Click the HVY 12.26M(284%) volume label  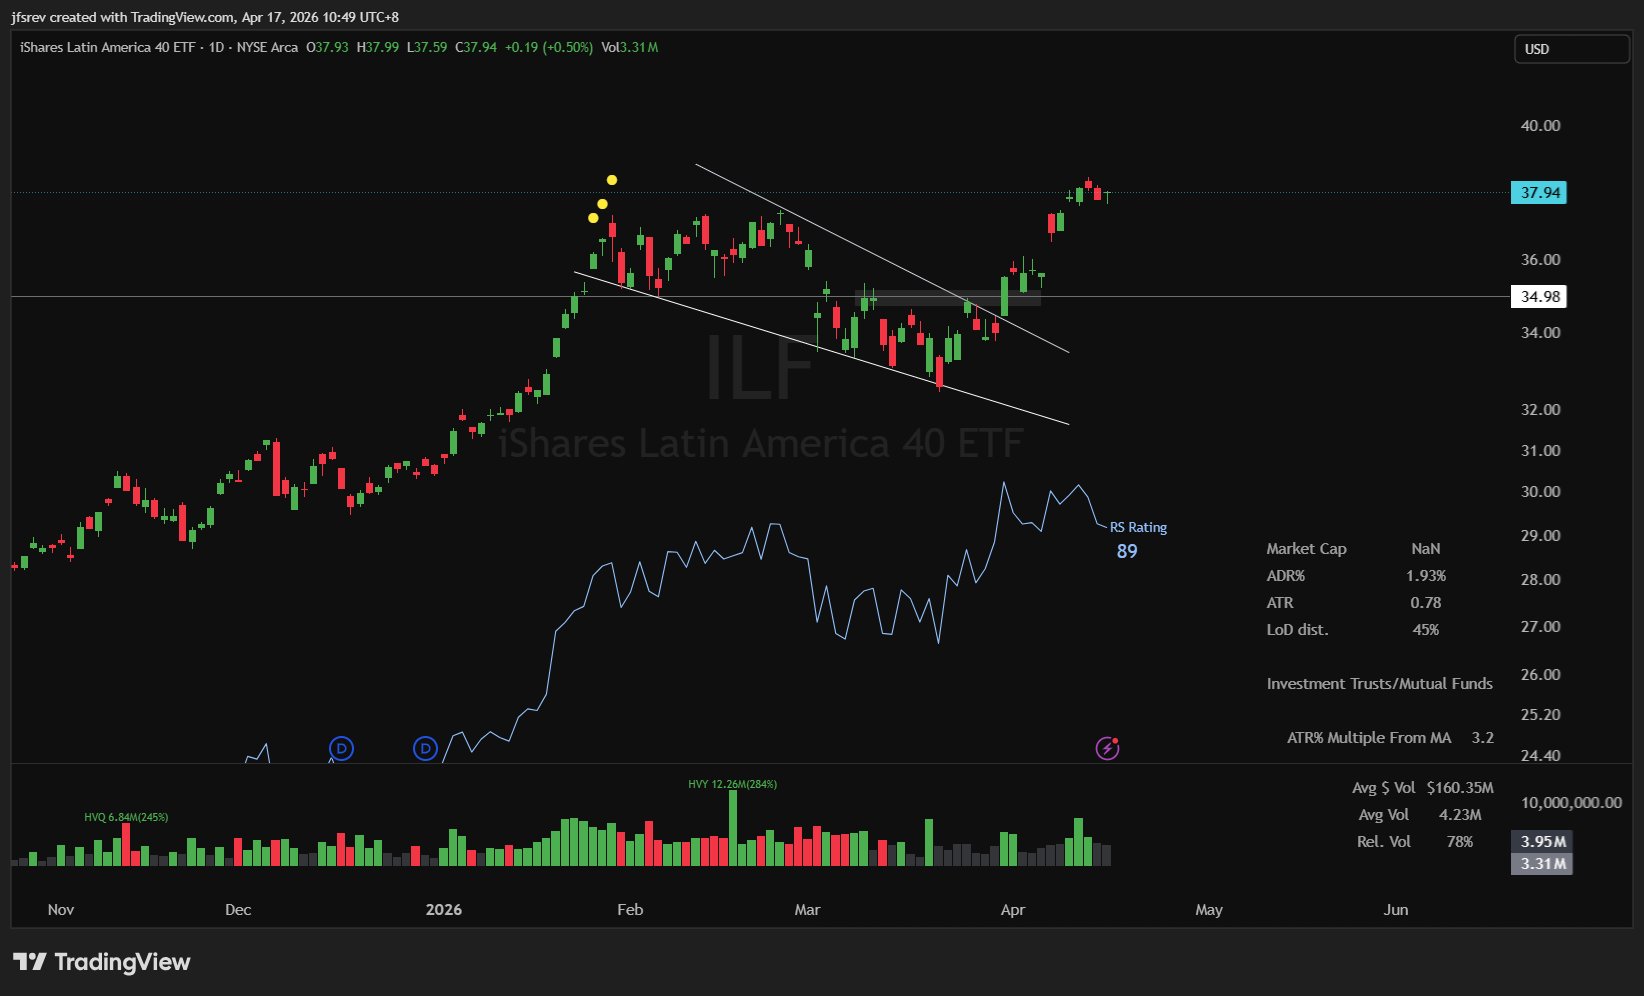click(x=732, y=784)
